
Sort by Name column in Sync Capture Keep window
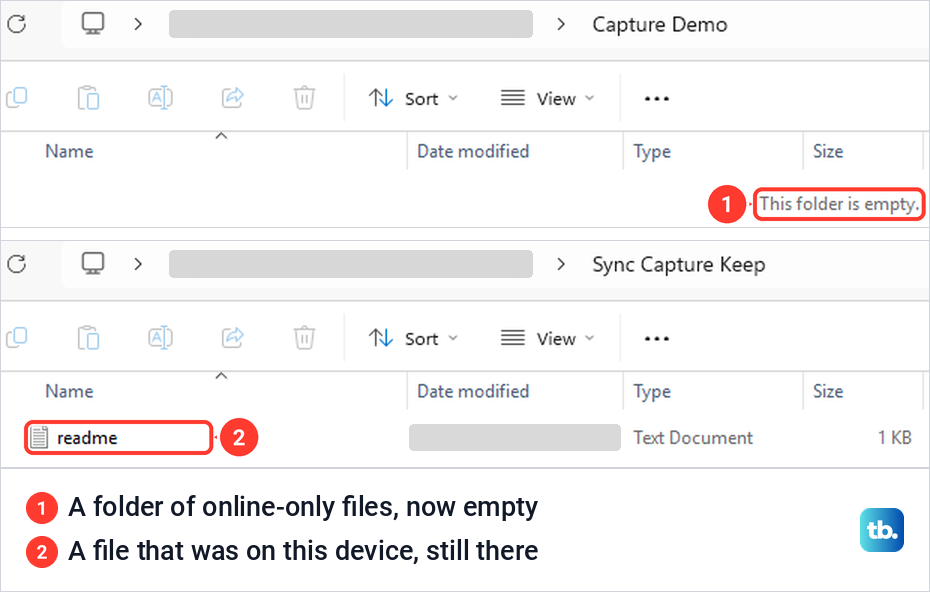[69, 391]
